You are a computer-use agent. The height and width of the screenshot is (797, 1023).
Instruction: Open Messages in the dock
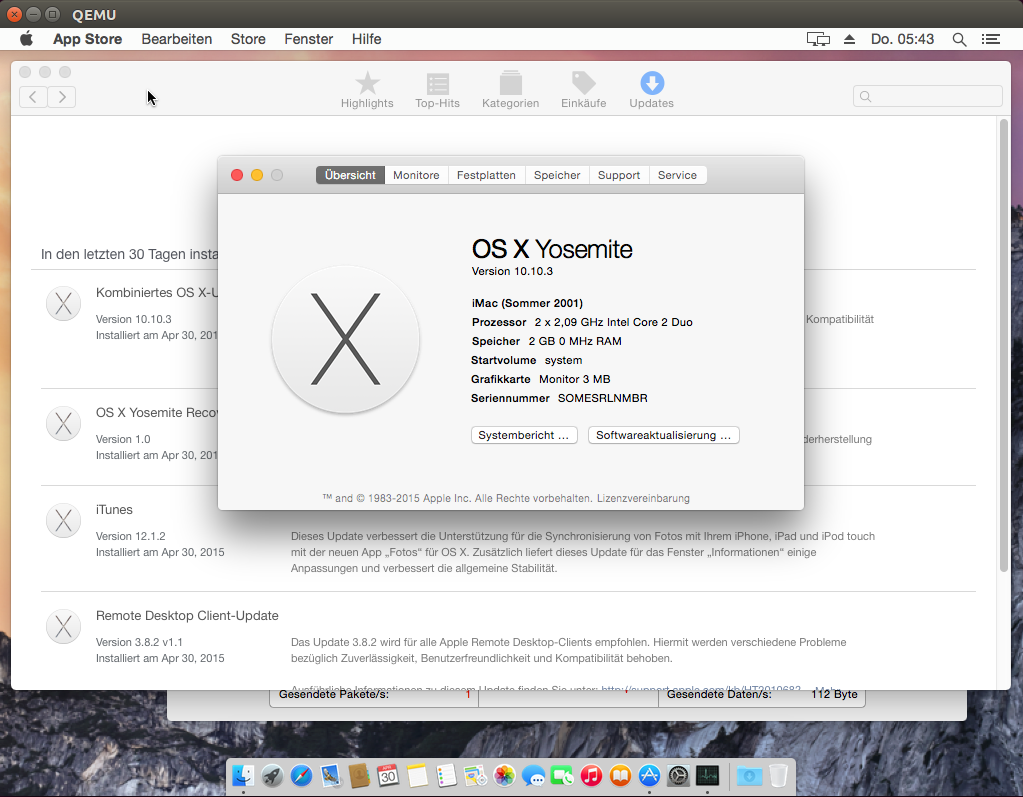(x=533, y=775)
